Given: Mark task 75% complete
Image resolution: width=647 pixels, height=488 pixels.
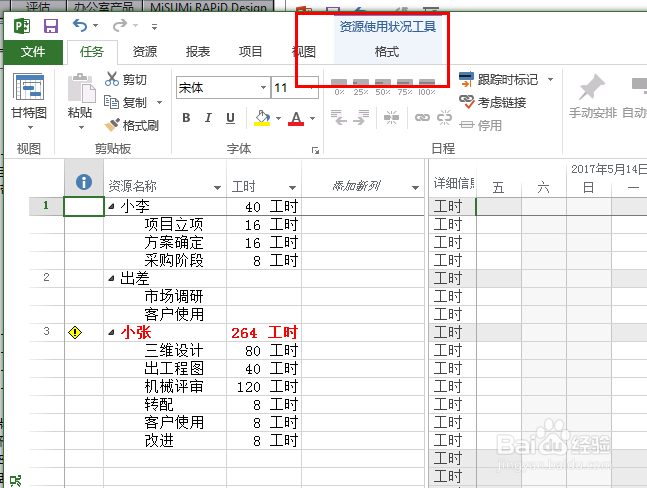Looking at the screenshot, I should coord(405,87).
